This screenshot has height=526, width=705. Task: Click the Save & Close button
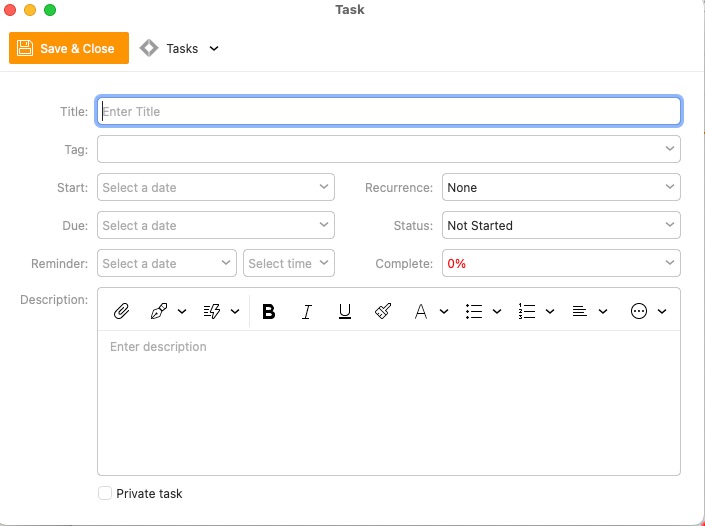pos(69,48)
